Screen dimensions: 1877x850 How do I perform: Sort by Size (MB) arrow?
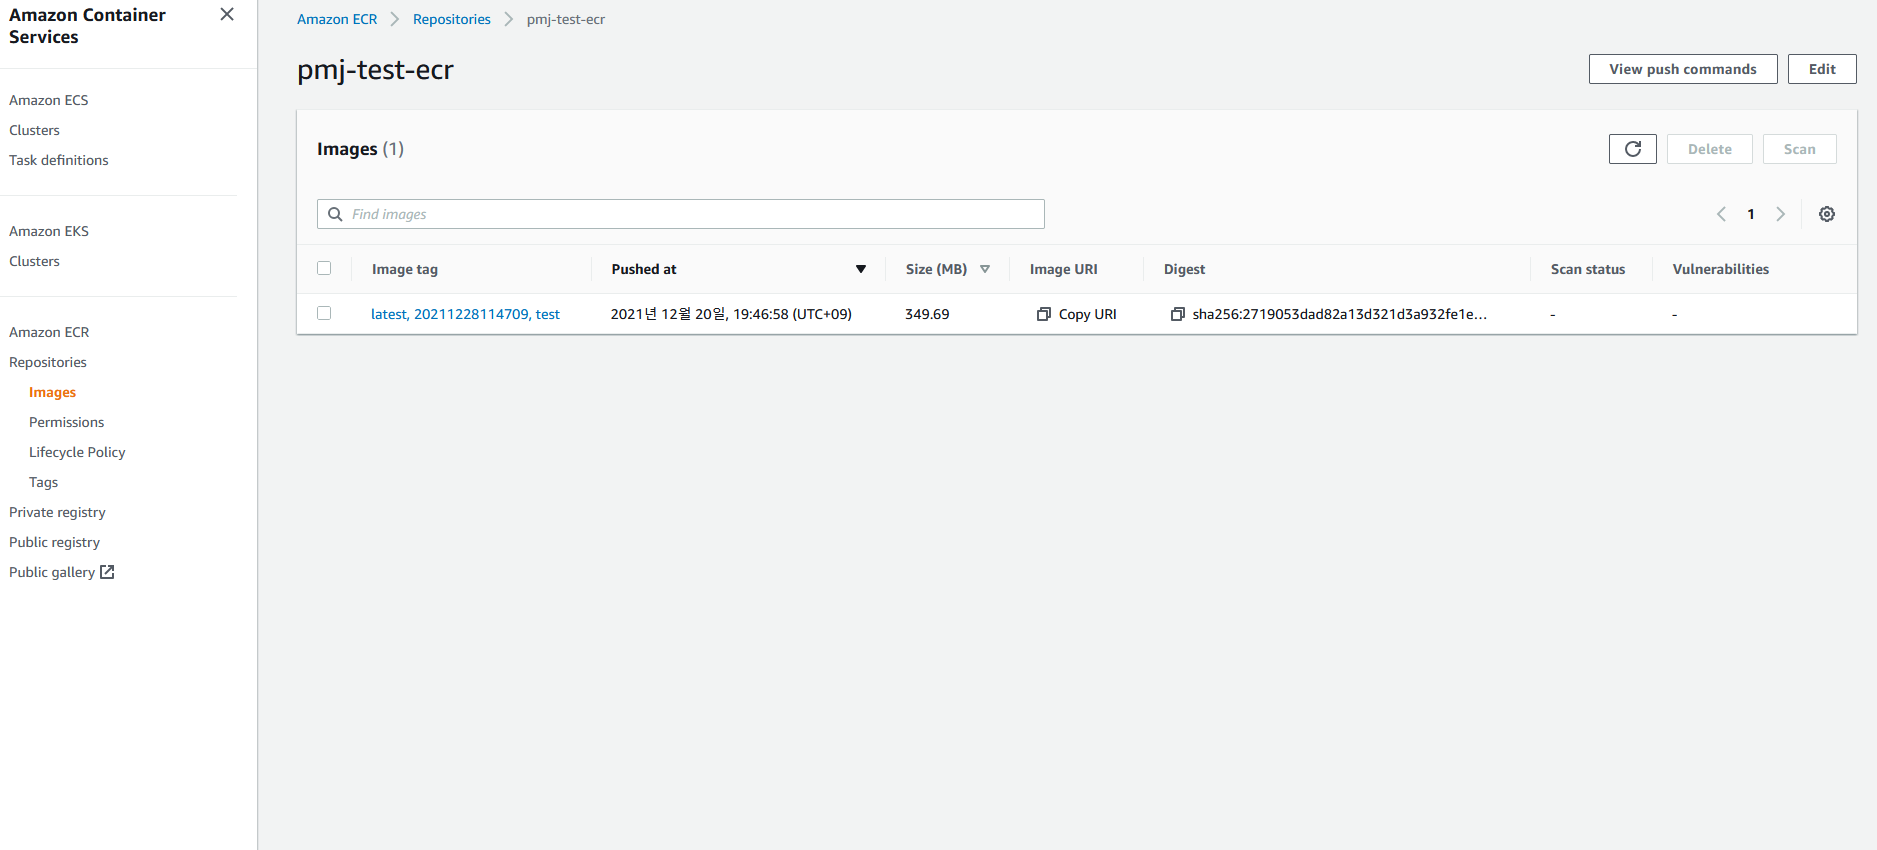click(985, 269)
